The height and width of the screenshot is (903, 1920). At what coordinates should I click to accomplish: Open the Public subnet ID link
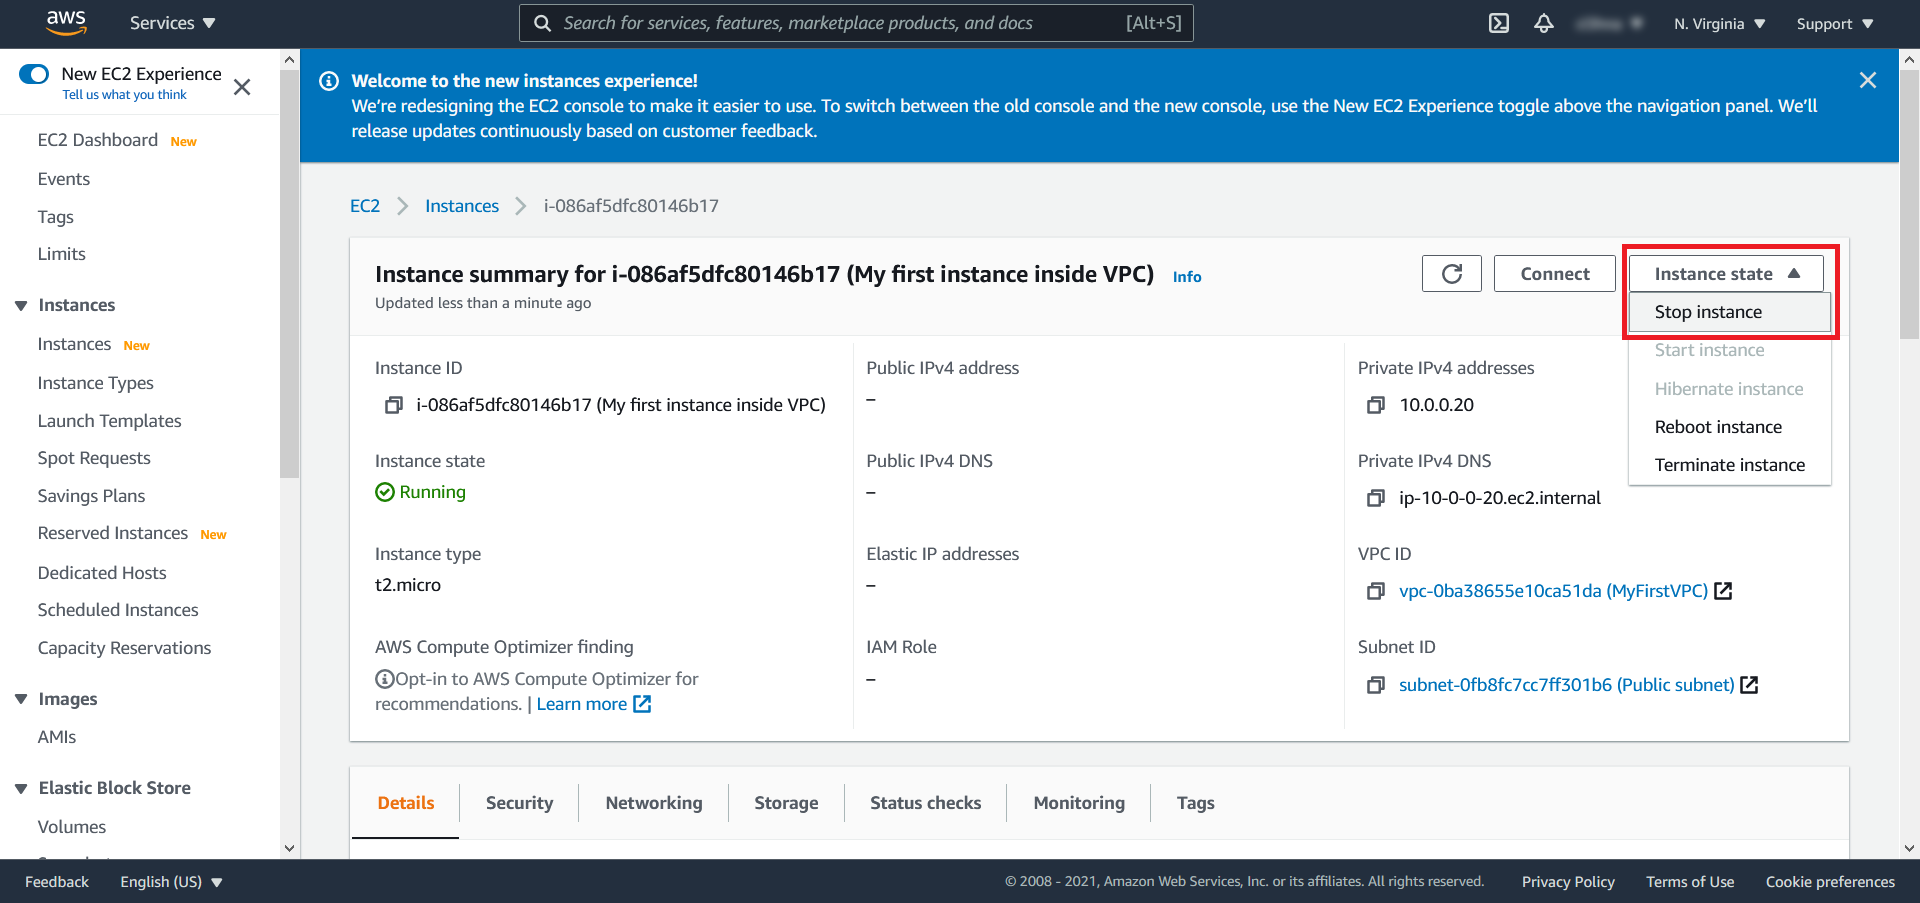pos(1566,685)
